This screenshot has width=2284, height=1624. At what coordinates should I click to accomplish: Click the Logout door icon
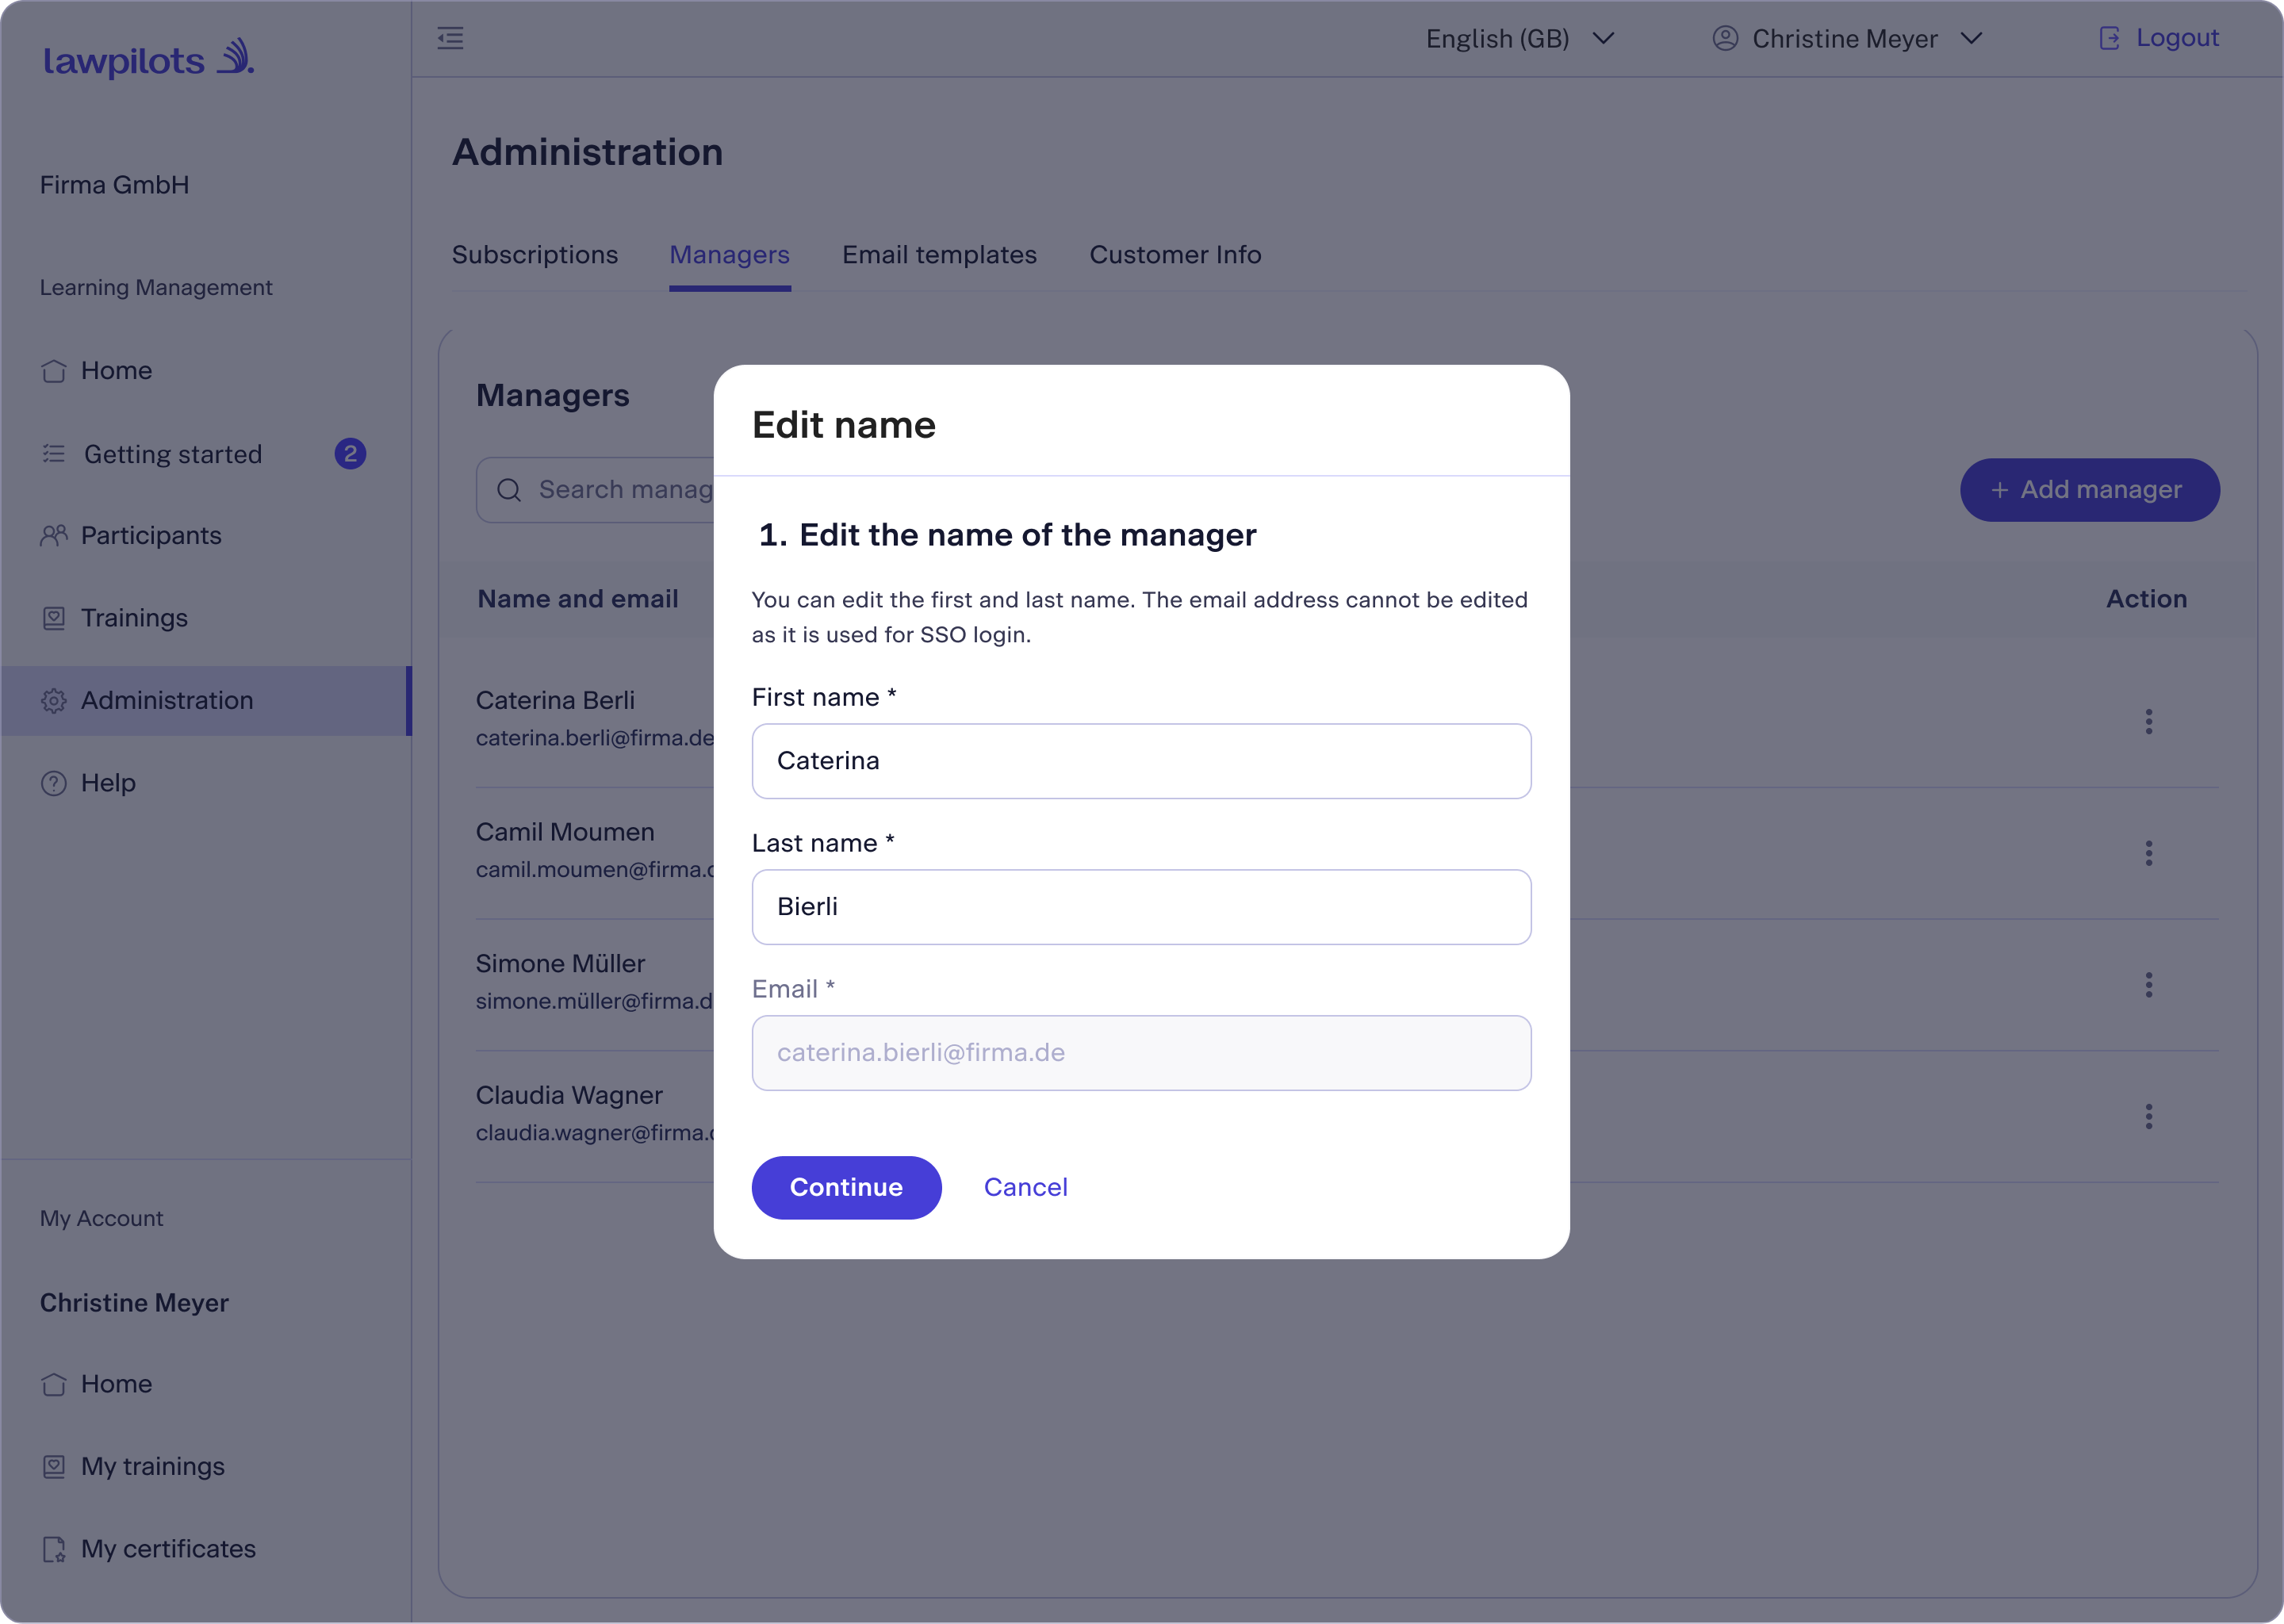[x=2109, y=38]
